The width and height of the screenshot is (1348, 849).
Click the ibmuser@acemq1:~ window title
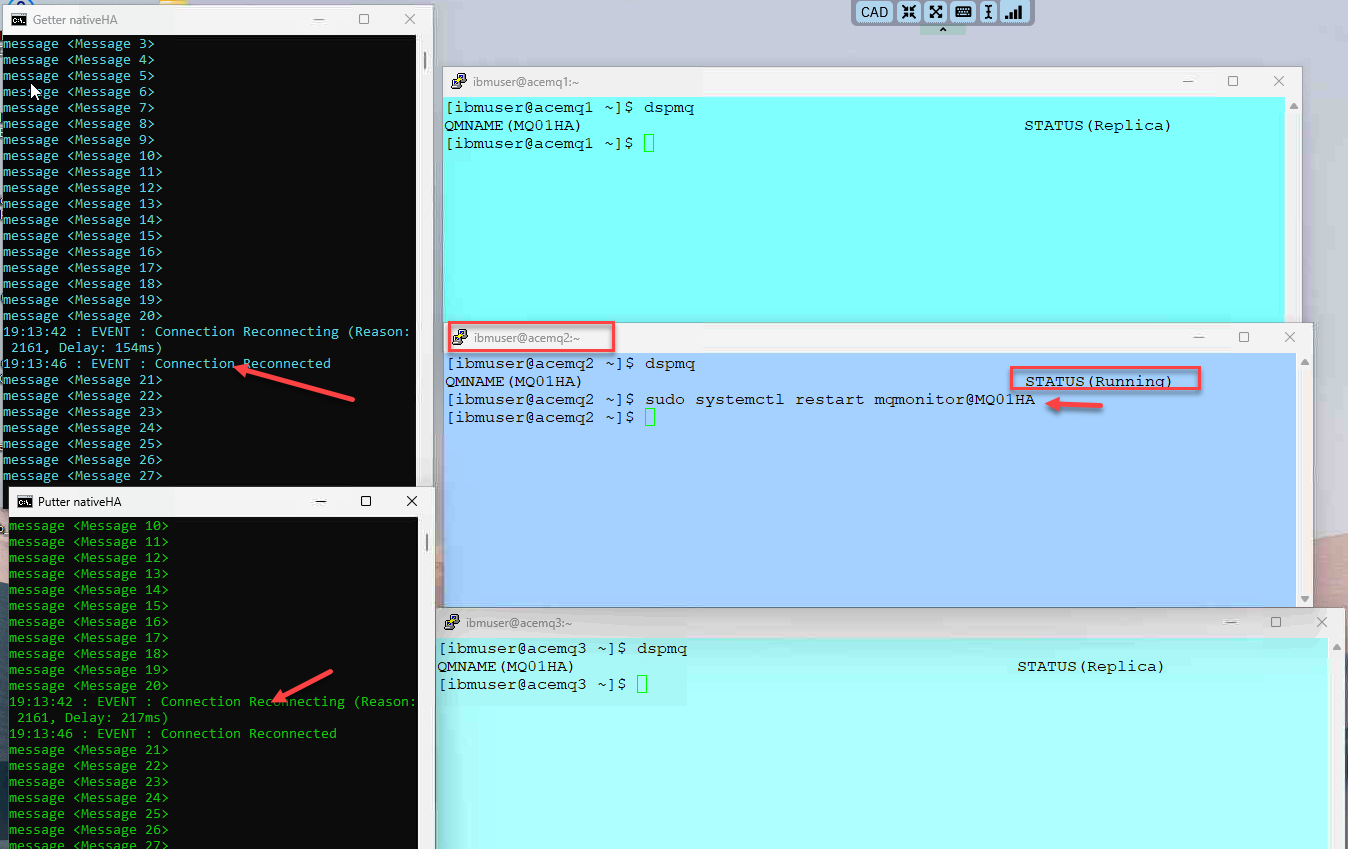(526, 82)
